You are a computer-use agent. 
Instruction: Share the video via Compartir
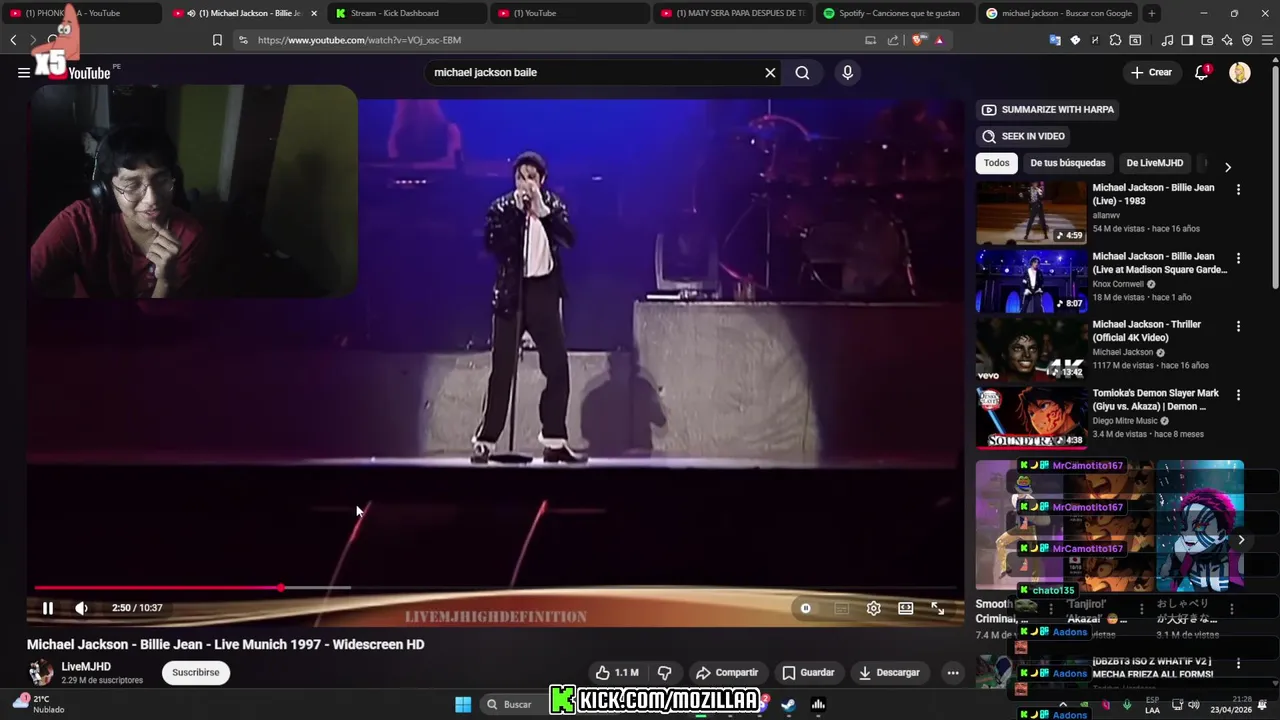[727, 673]
